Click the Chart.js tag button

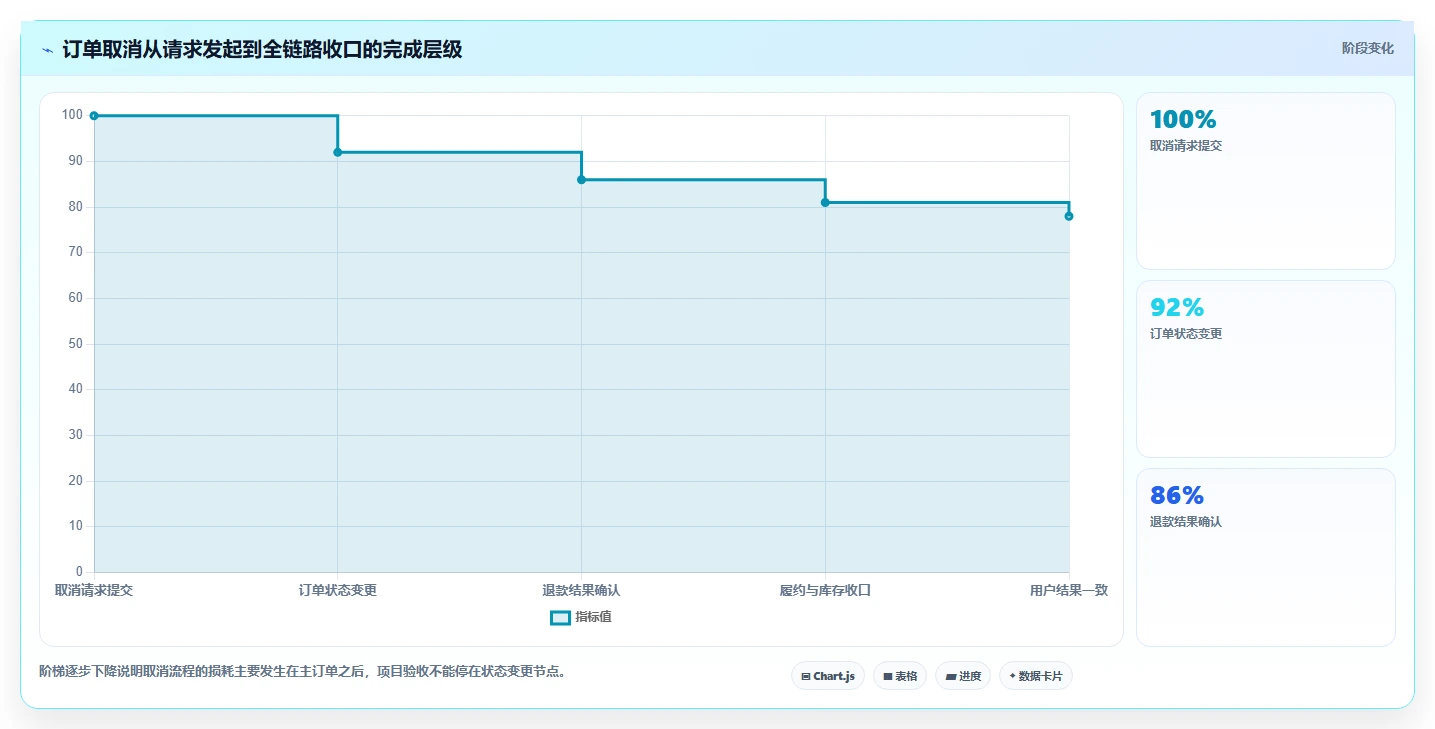828,676
